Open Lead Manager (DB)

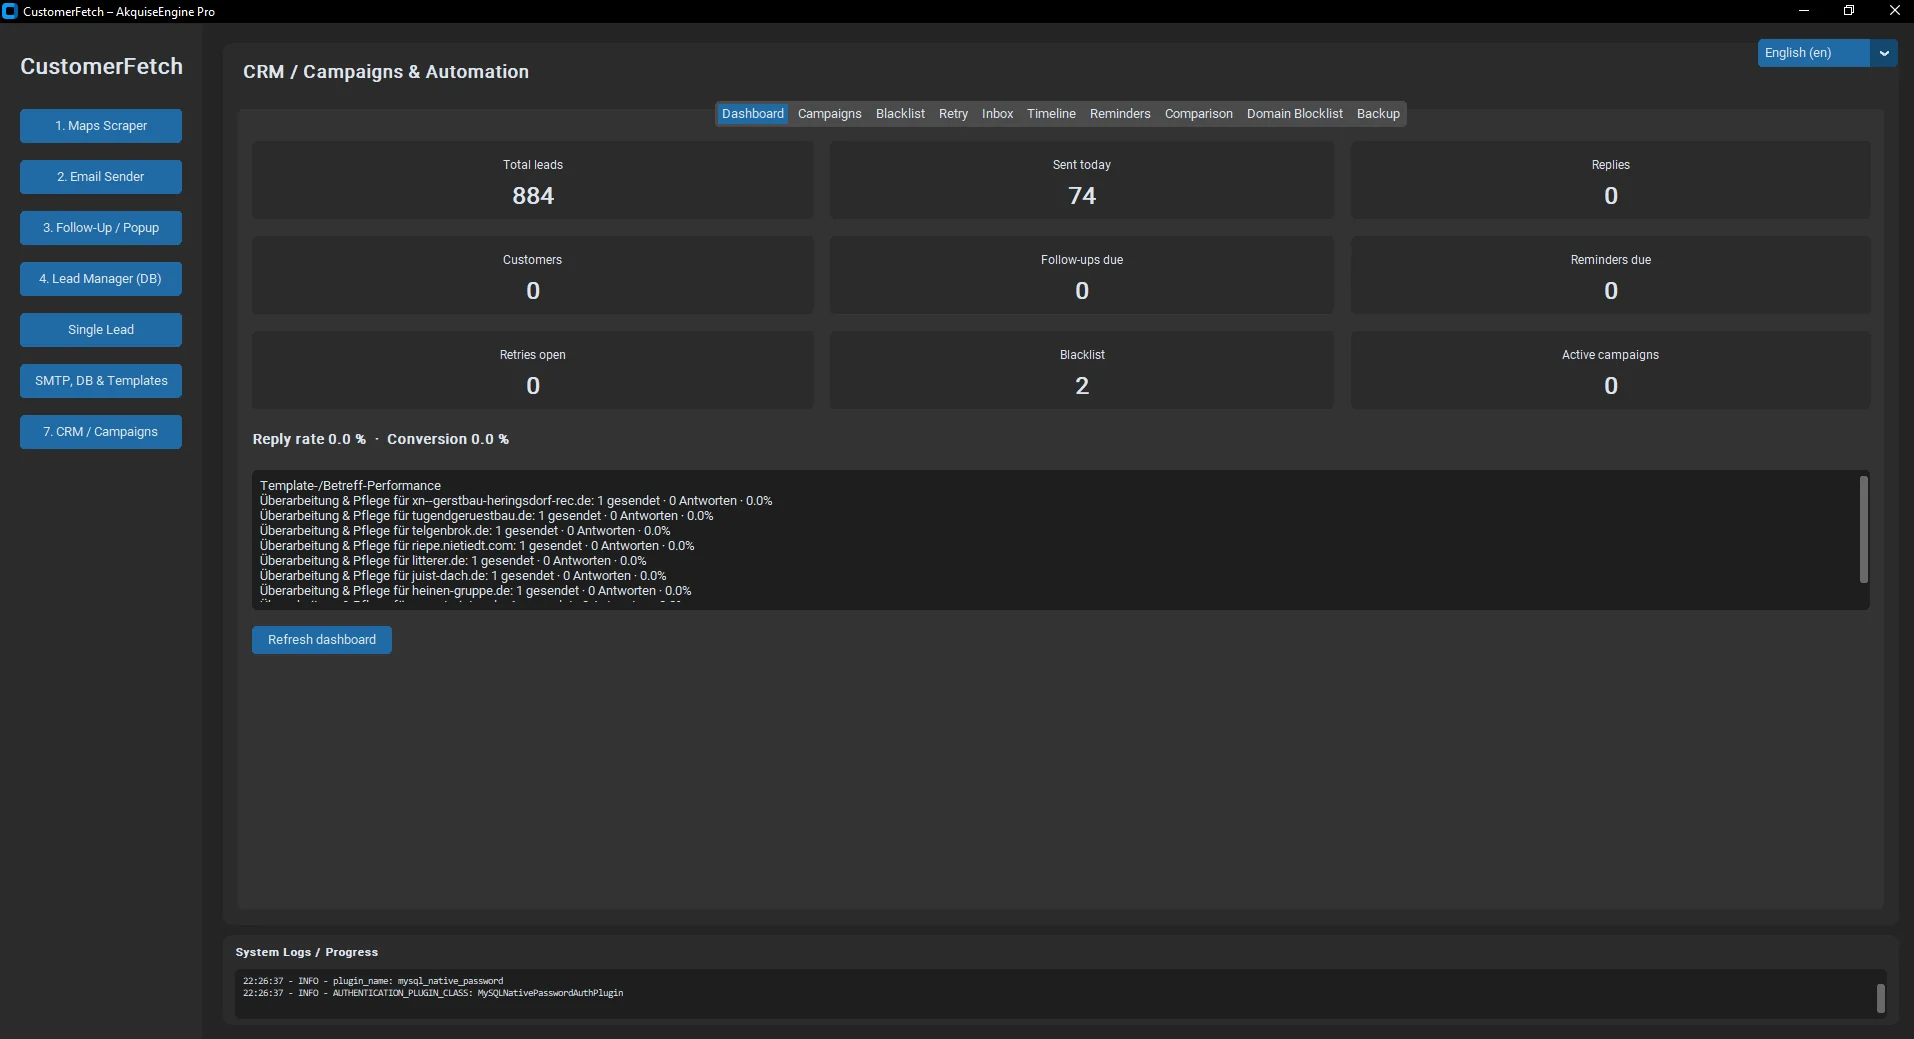[101, 279]
